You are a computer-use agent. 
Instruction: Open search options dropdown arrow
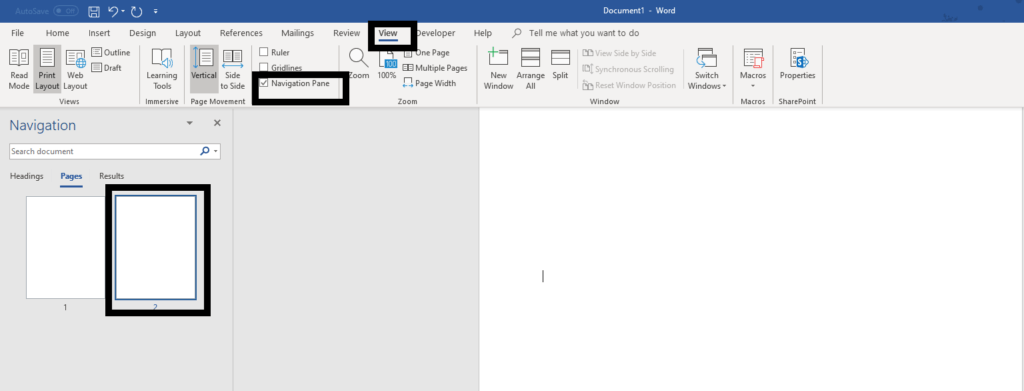pyautogui.click(x=216, y=151)
